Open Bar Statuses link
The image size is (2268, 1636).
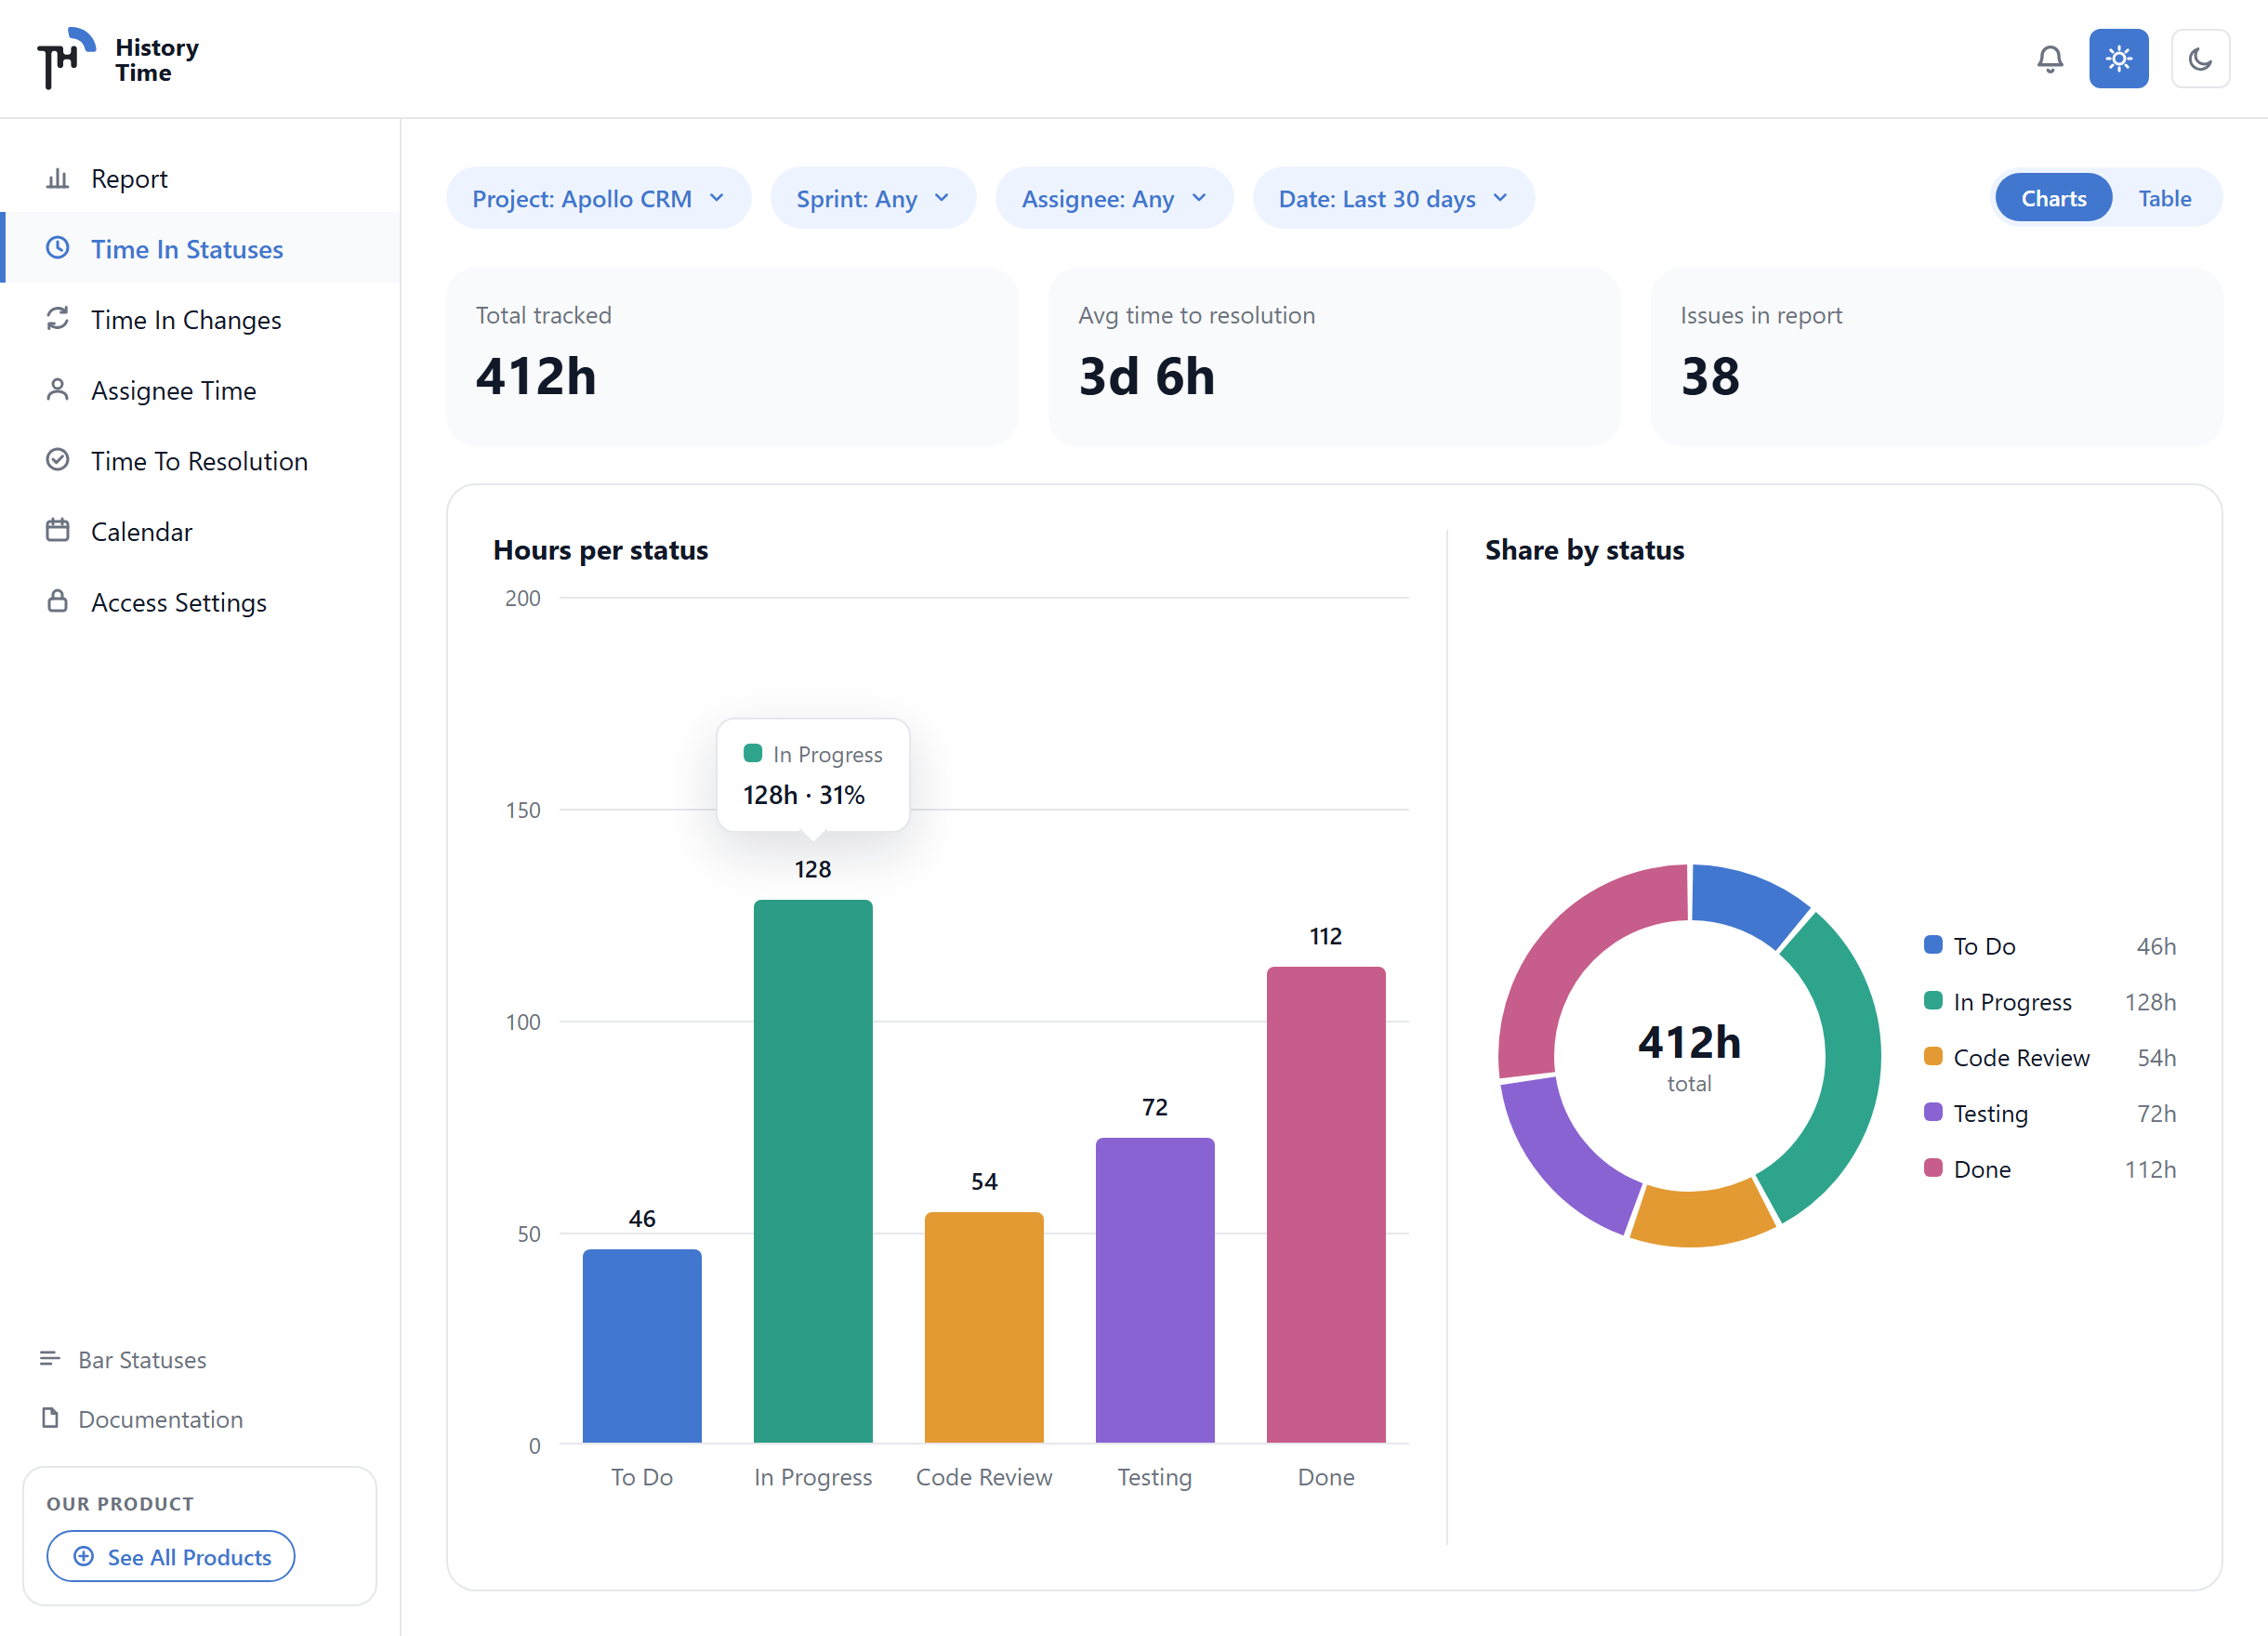pyautogui.click(x=142, y=1360)
